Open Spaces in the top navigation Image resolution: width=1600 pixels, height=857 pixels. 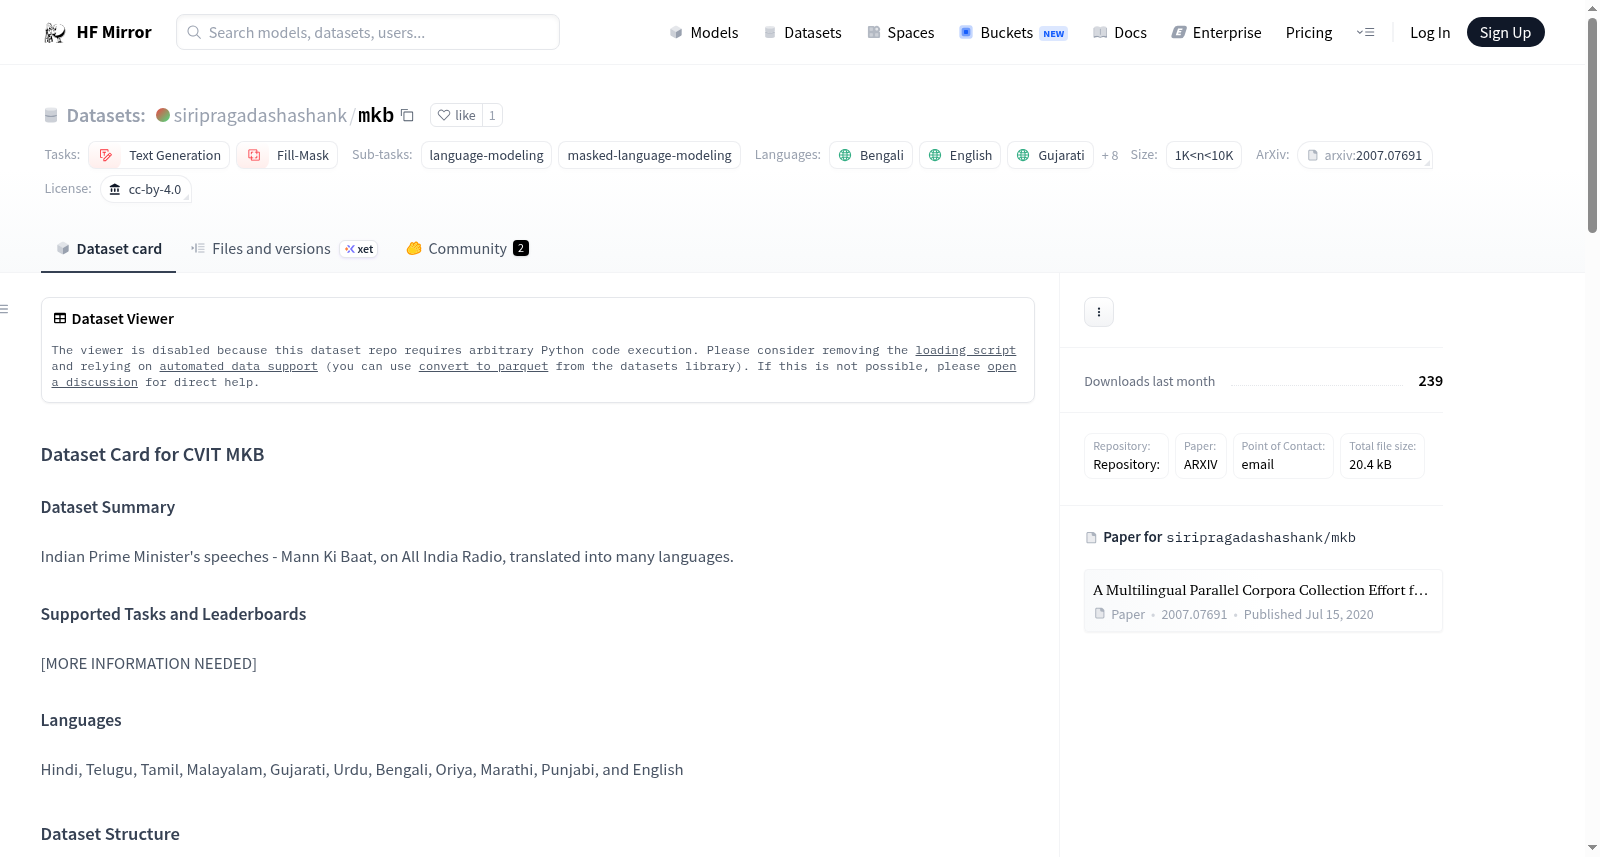pos(900,32)
